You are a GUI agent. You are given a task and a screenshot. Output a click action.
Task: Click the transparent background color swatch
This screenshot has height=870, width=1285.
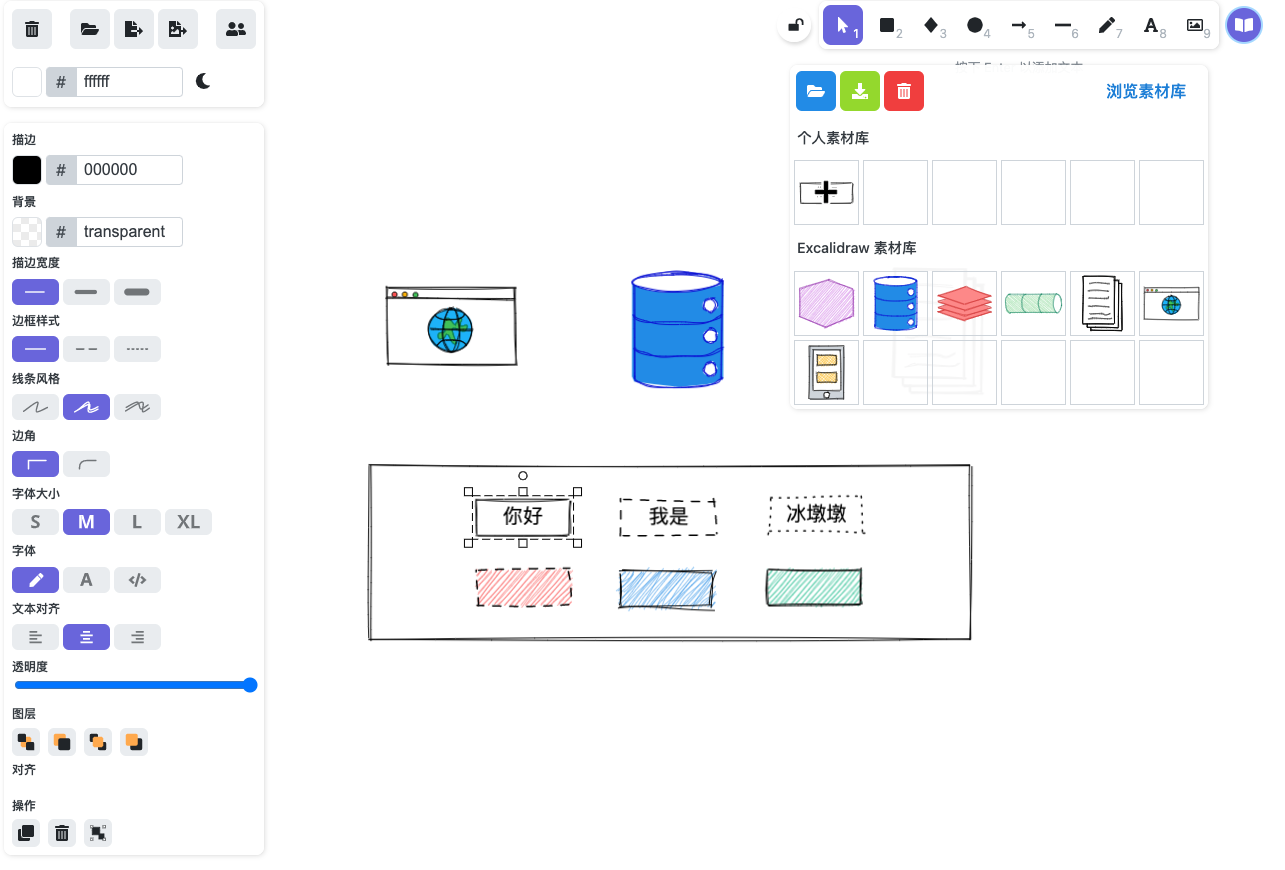pos(27,232)
